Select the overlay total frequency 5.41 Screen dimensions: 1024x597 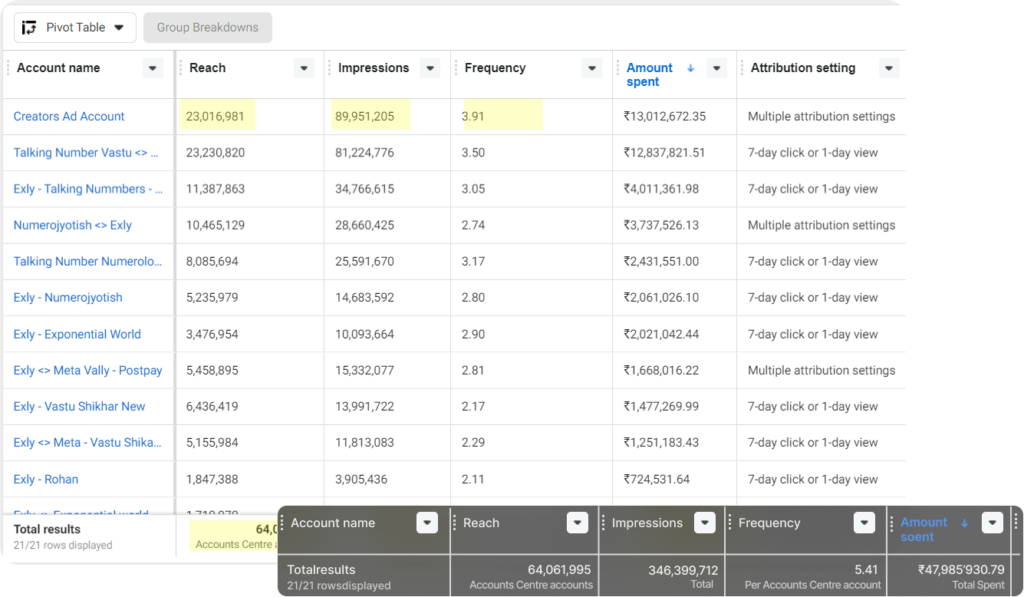coord(866,570)
